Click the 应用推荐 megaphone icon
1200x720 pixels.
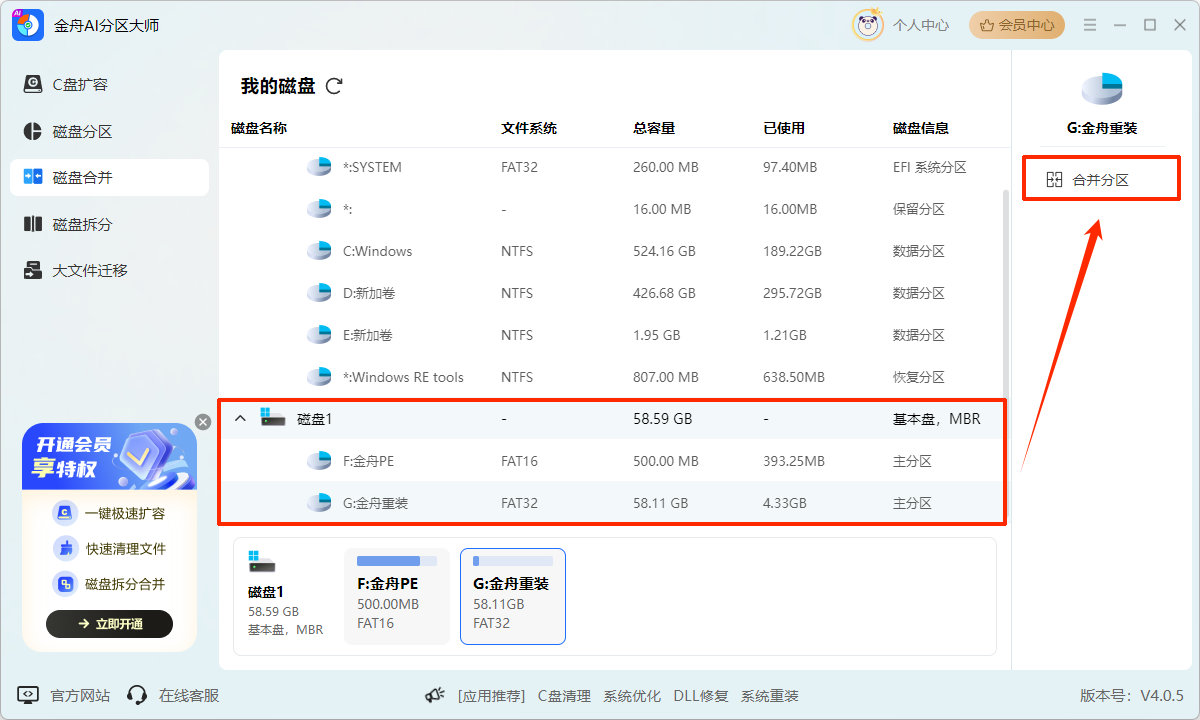434,695
